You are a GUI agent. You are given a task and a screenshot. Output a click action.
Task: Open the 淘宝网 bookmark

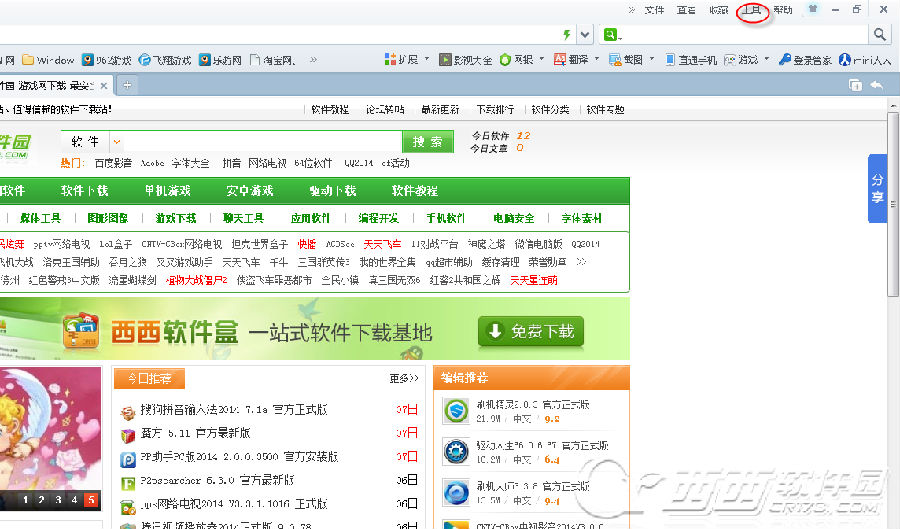[273, 60]
